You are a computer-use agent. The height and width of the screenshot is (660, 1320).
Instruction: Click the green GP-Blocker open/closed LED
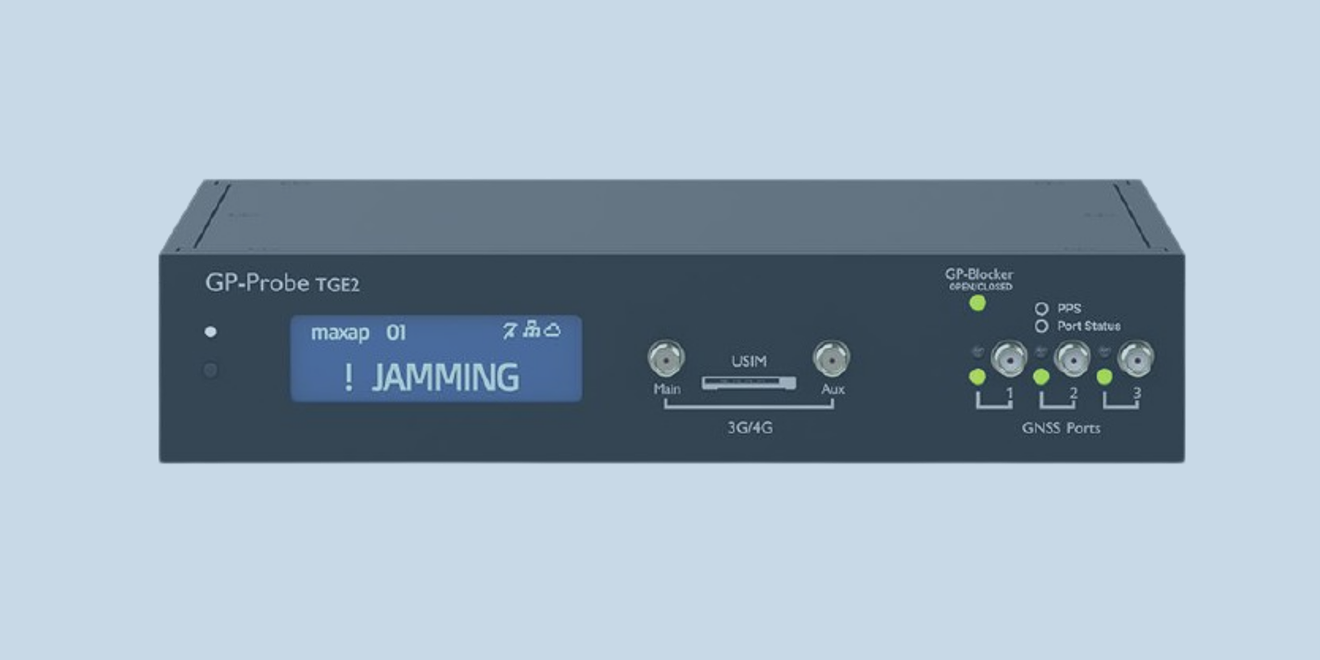[x=977, y=303]
